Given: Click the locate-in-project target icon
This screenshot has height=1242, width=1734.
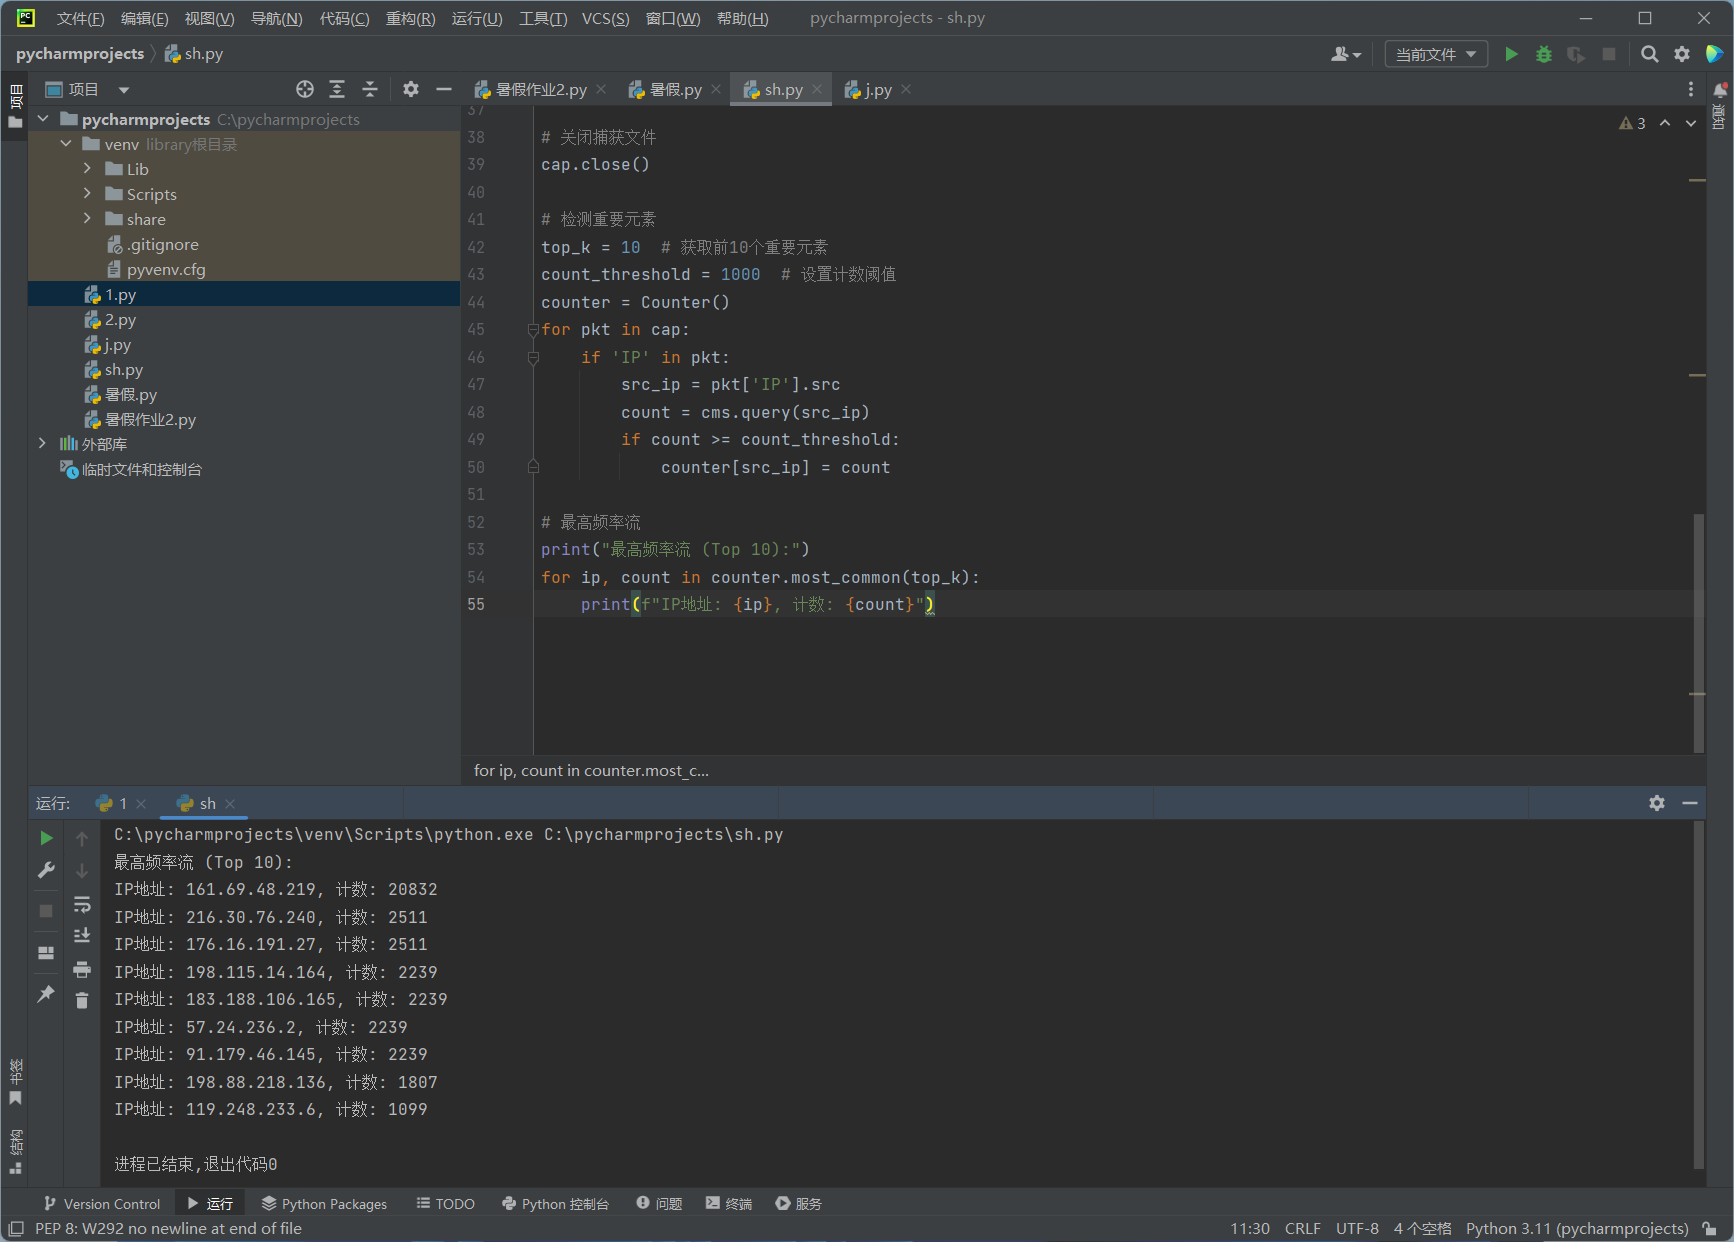Looking at the screenshot, I should pos(305,89).
